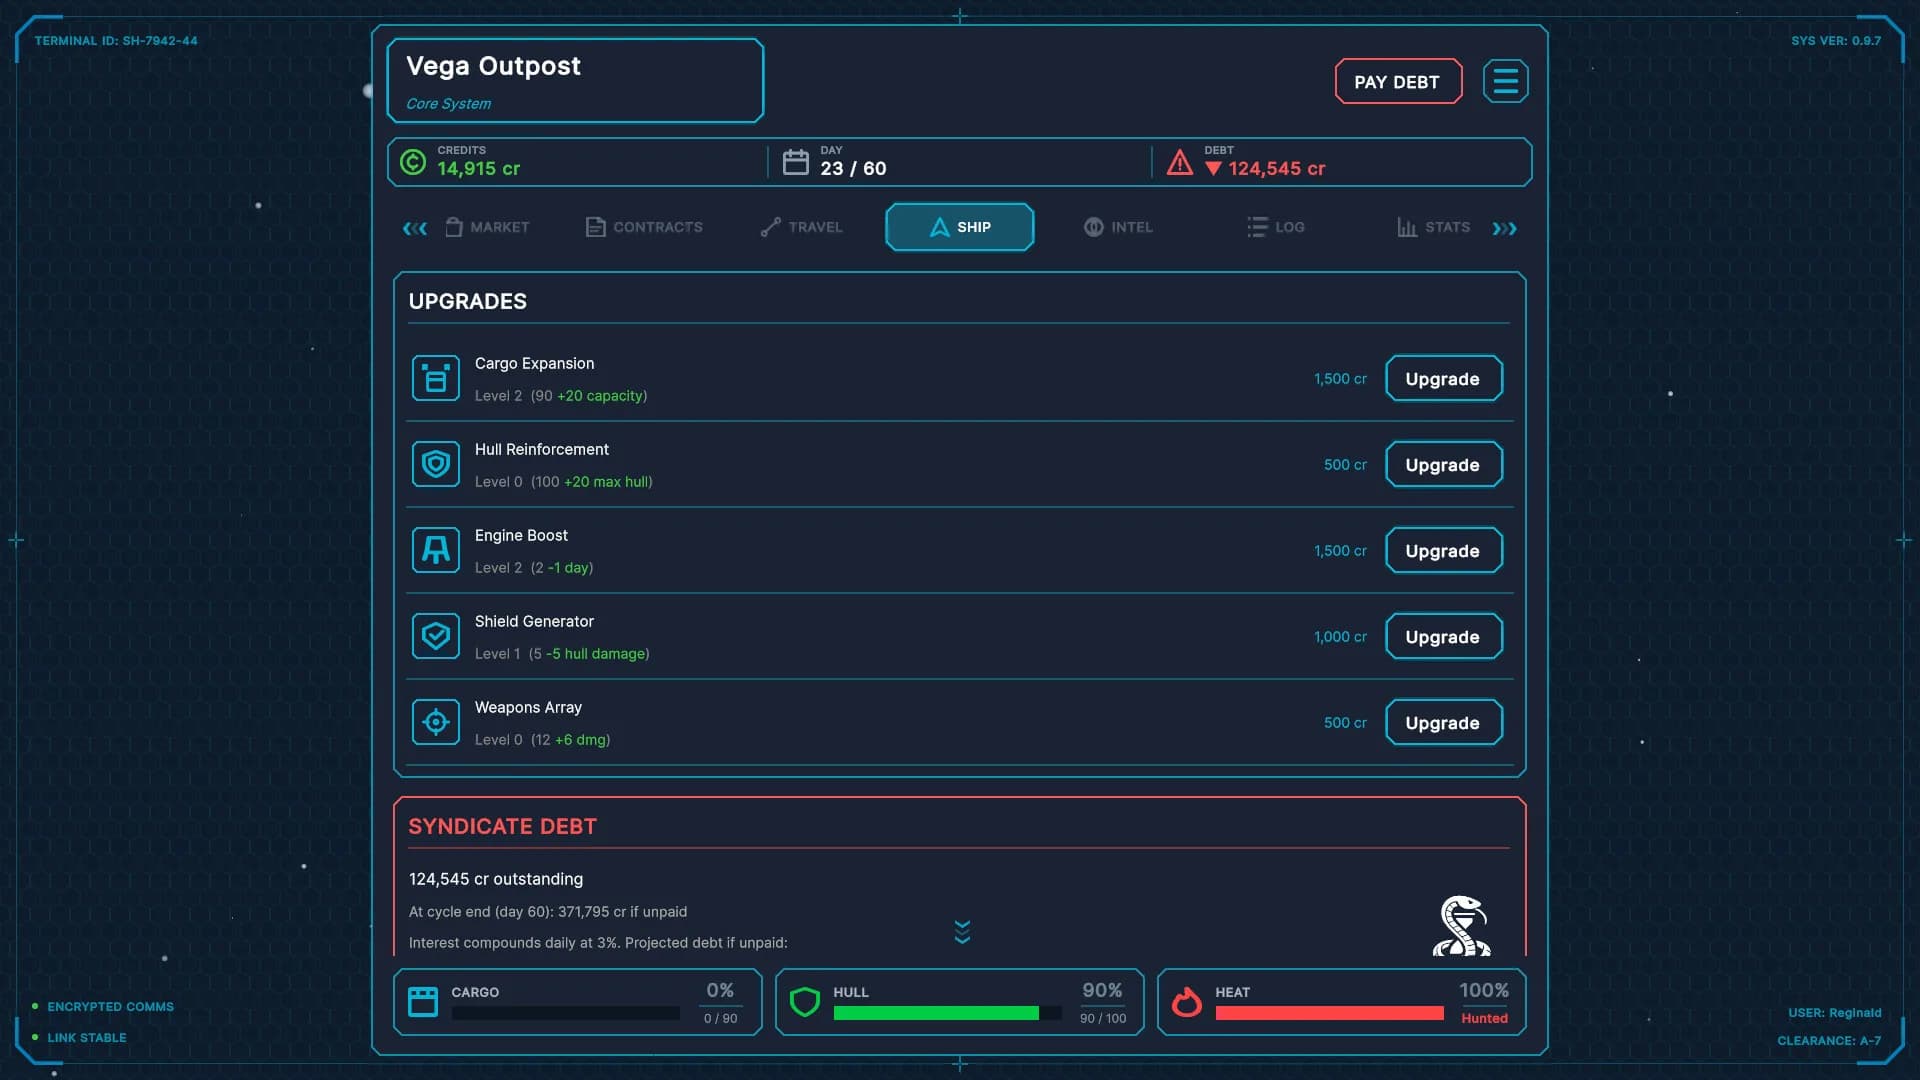Upgrade Weapons Array
The width and height of the screenshot is (1920, 1080).
pyautogui.click(x=1443, y=723)
